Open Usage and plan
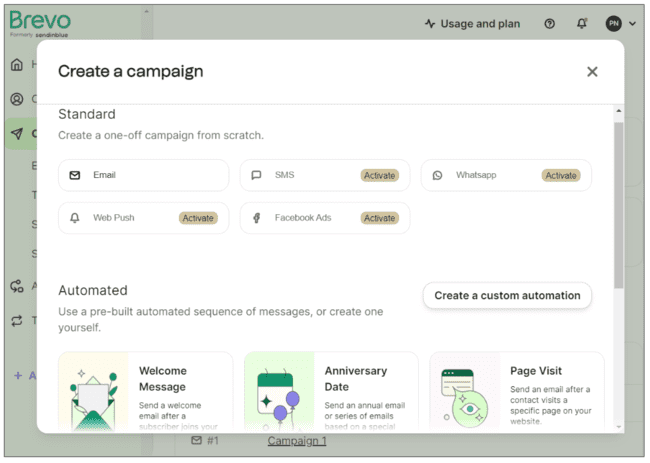Image resolution: width=650 pixels, height=463 pixels. [x=472, y=24]
